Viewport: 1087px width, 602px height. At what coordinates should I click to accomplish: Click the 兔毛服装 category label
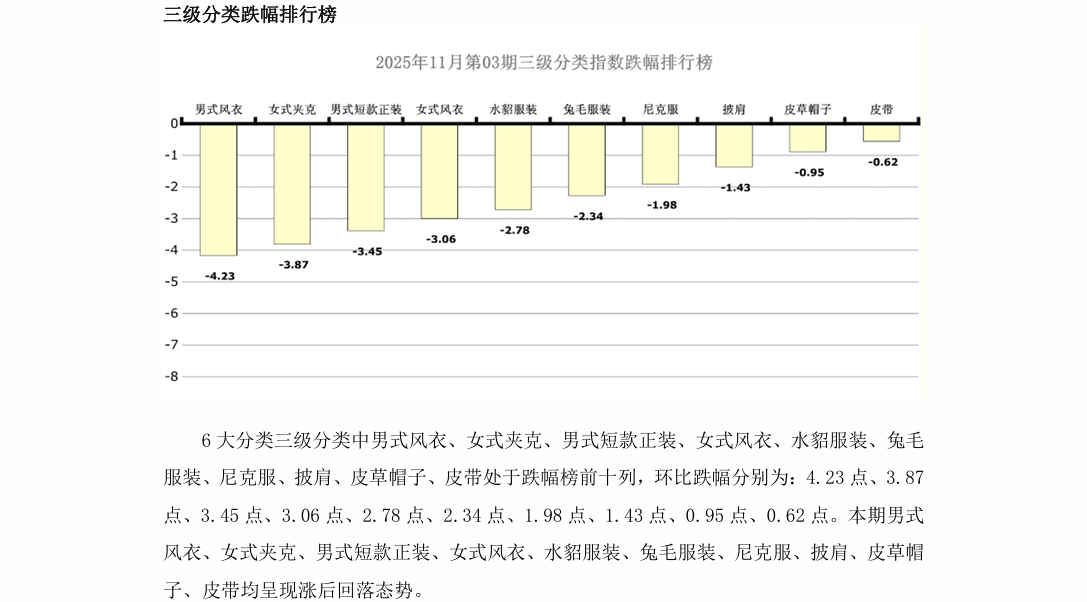click(x=587, y=110)
